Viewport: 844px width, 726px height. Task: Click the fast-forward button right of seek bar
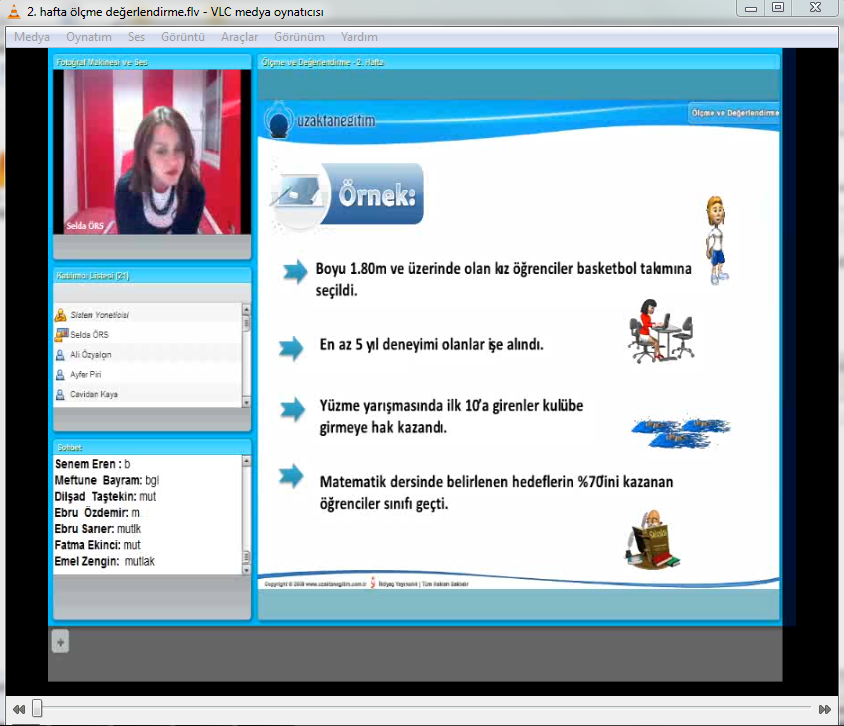click(824, 709)
